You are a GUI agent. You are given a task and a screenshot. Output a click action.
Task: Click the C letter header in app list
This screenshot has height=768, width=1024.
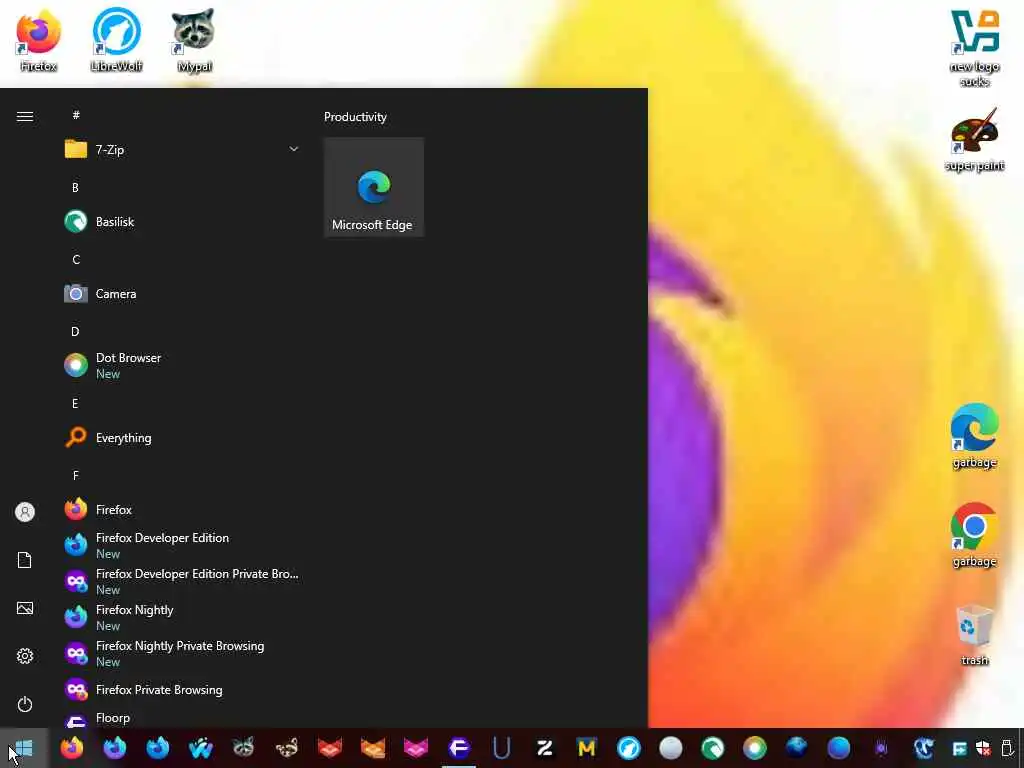(76, 259)
